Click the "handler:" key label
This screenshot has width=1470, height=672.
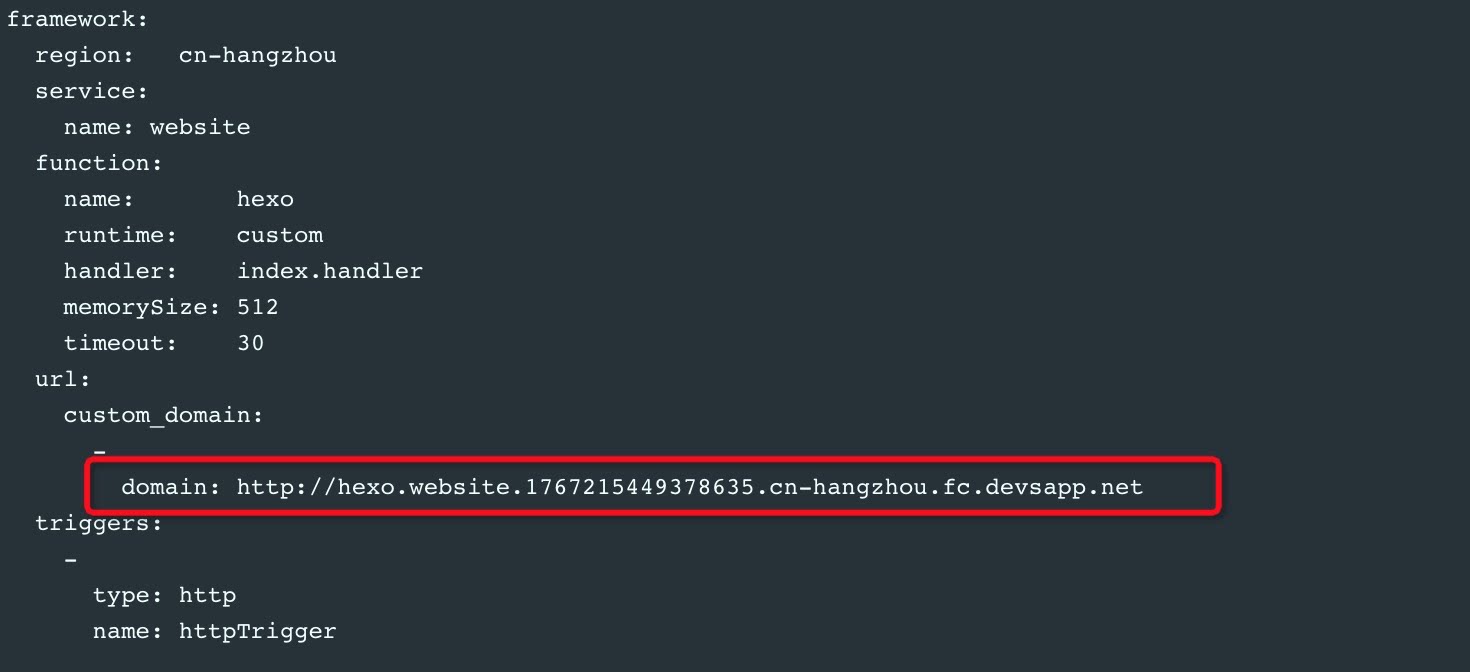[120, 271]
